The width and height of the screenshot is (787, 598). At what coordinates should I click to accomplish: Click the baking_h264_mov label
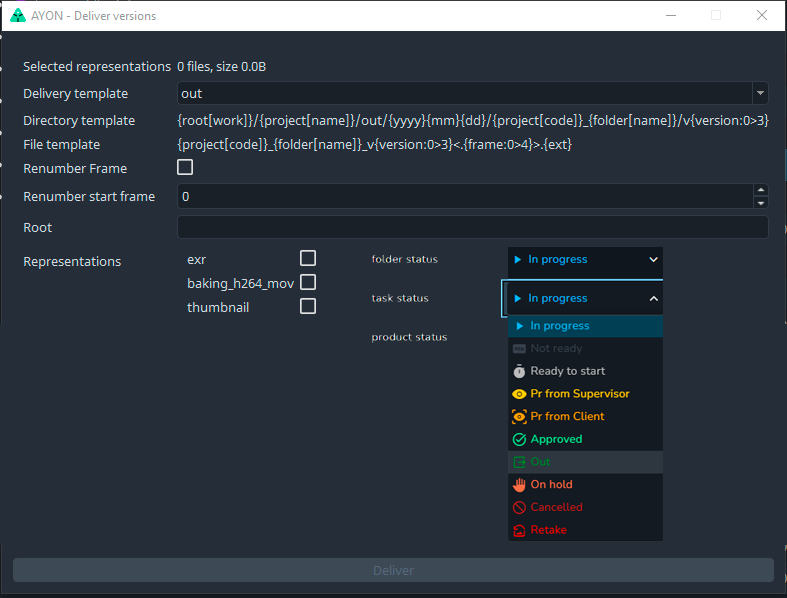[x=240, y=284]
